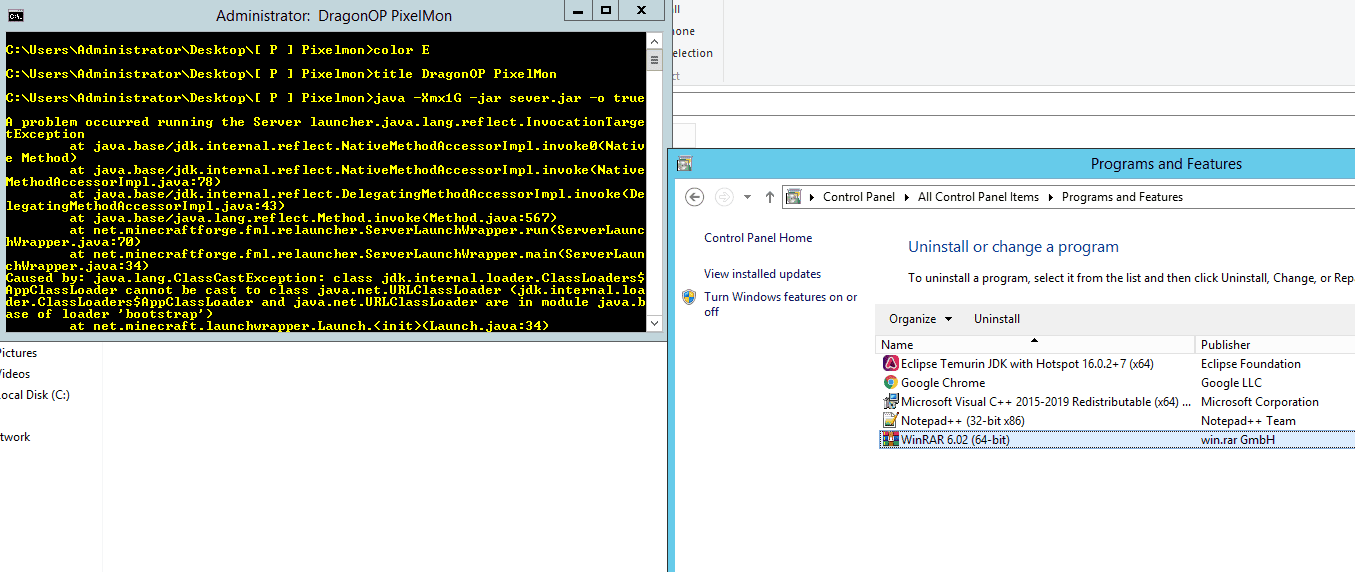This screenshot has height=572, width=1355.
Task: Click the WinRAR program icon
Action: (891, 440)
